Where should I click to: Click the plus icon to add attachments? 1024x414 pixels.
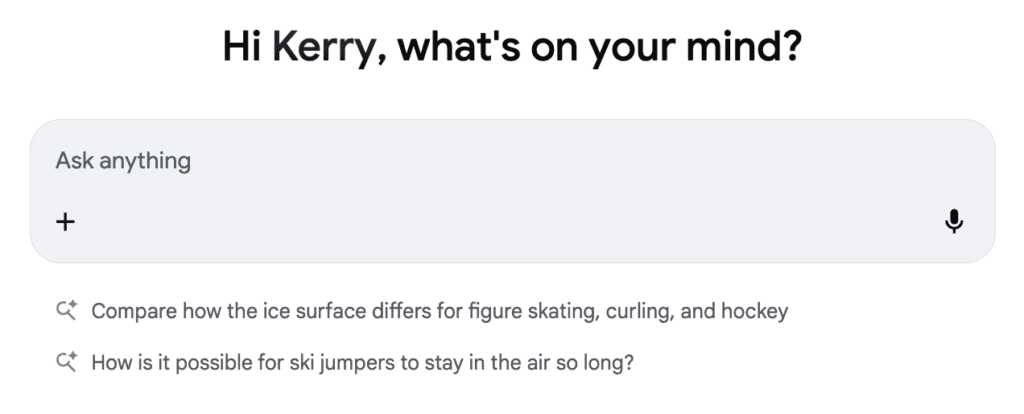click(65, 222)
